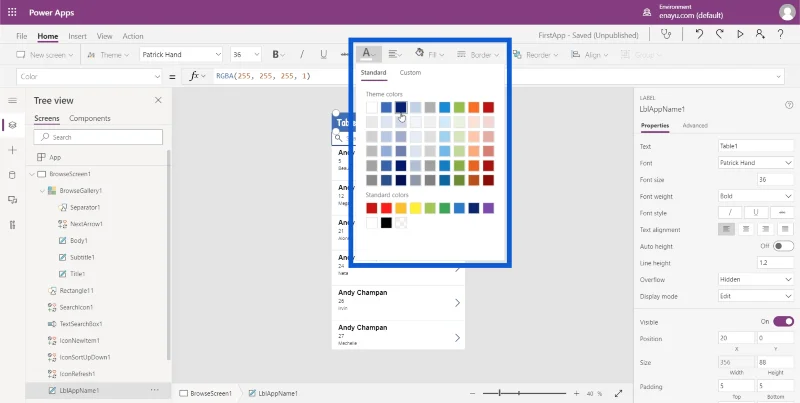
Task: Toggle underline formatting in the toolbar
Action: click(x=323, y=55)
